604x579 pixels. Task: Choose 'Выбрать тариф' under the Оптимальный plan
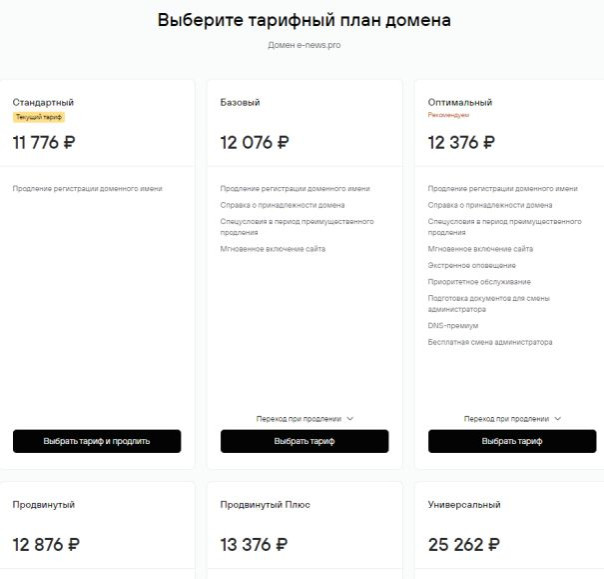tap(512, 441)
